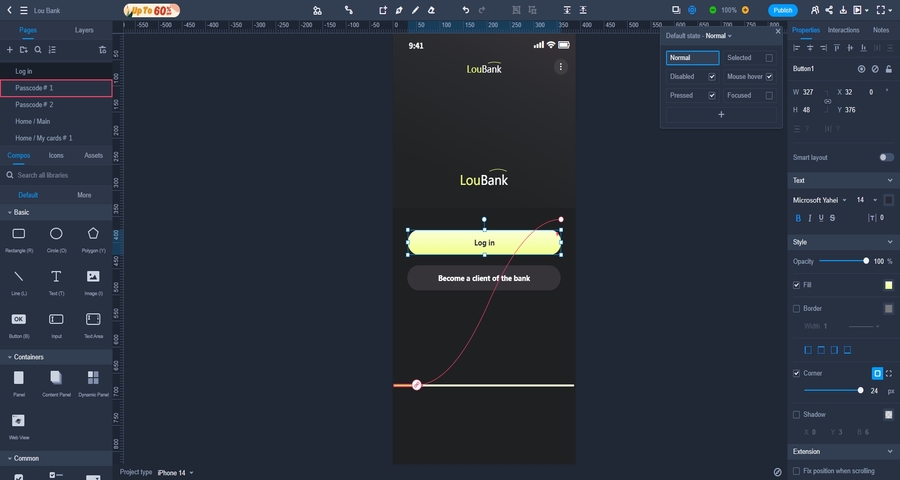Screen dimensions: 900x480
Task: Click the share icon in top bar
Action: (830, 10)
